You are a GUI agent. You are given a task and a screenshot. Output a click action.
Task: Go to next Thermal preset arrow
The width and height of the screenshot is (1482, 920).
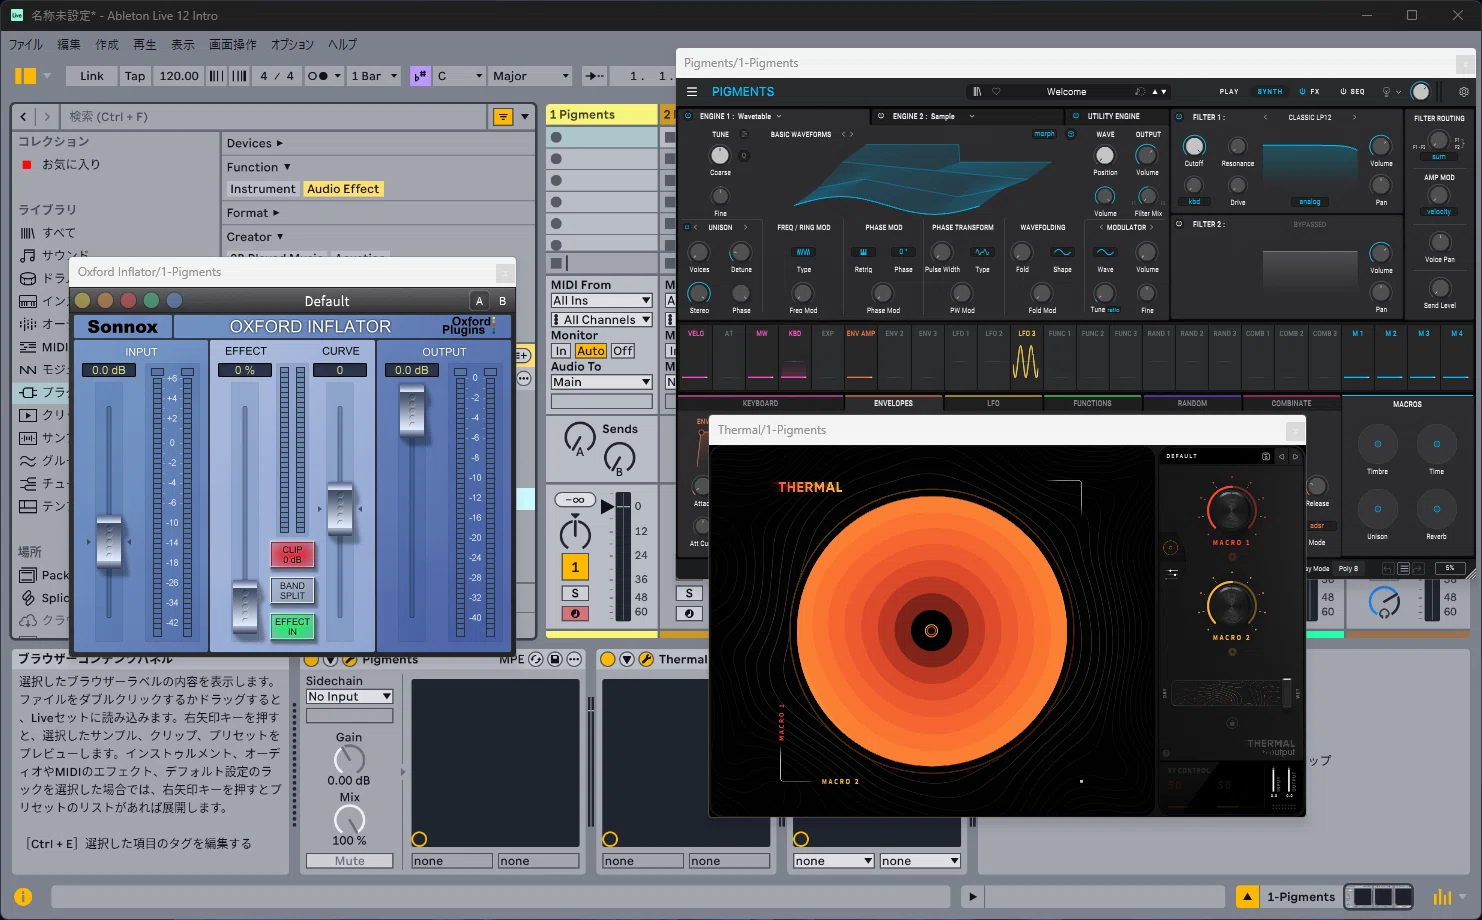click(1295, 456)
